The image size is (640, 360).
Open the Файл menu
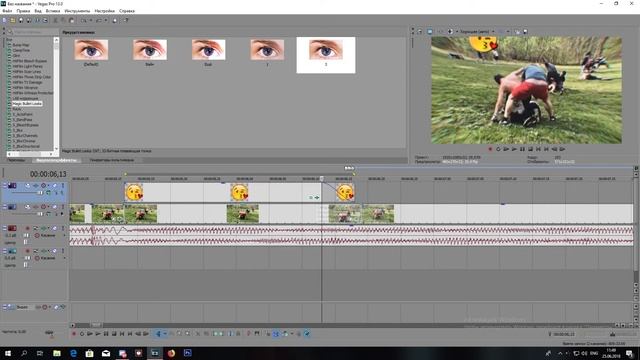tap(7, 11)
